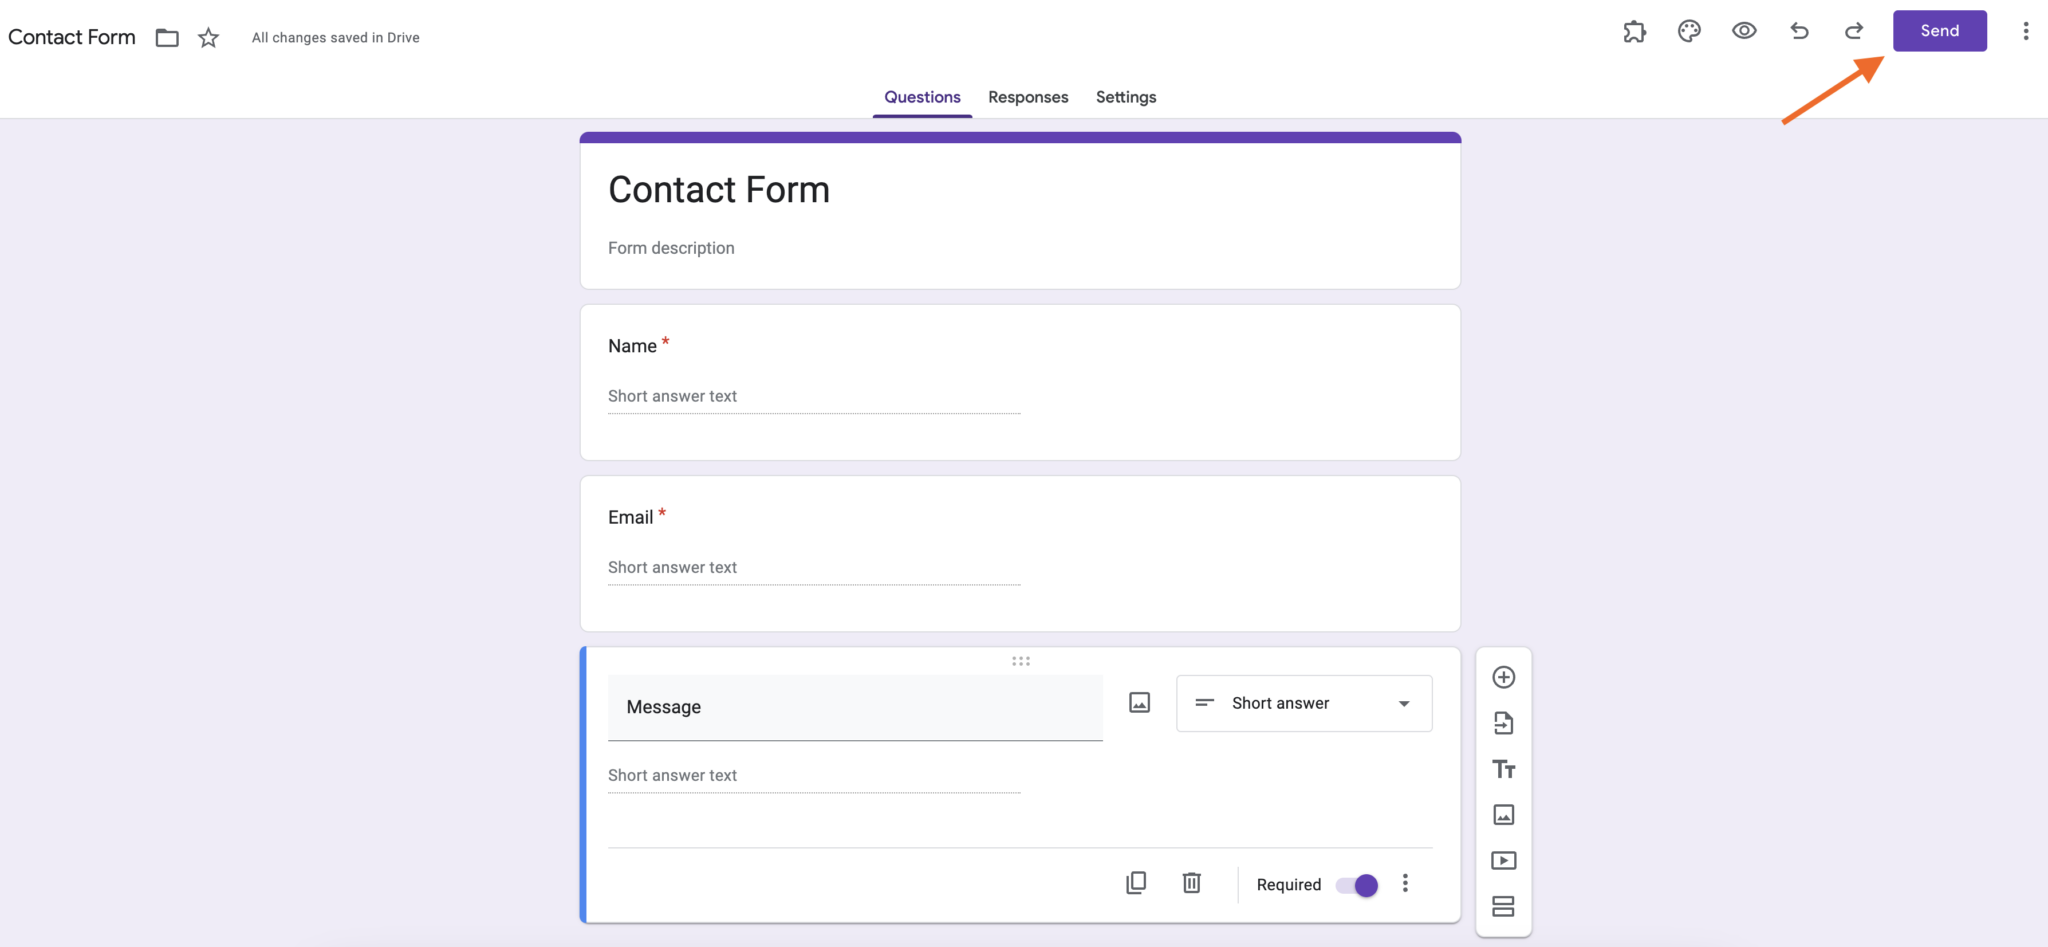Star the Contact Form

pyautogui.click(x=208, y=37)
